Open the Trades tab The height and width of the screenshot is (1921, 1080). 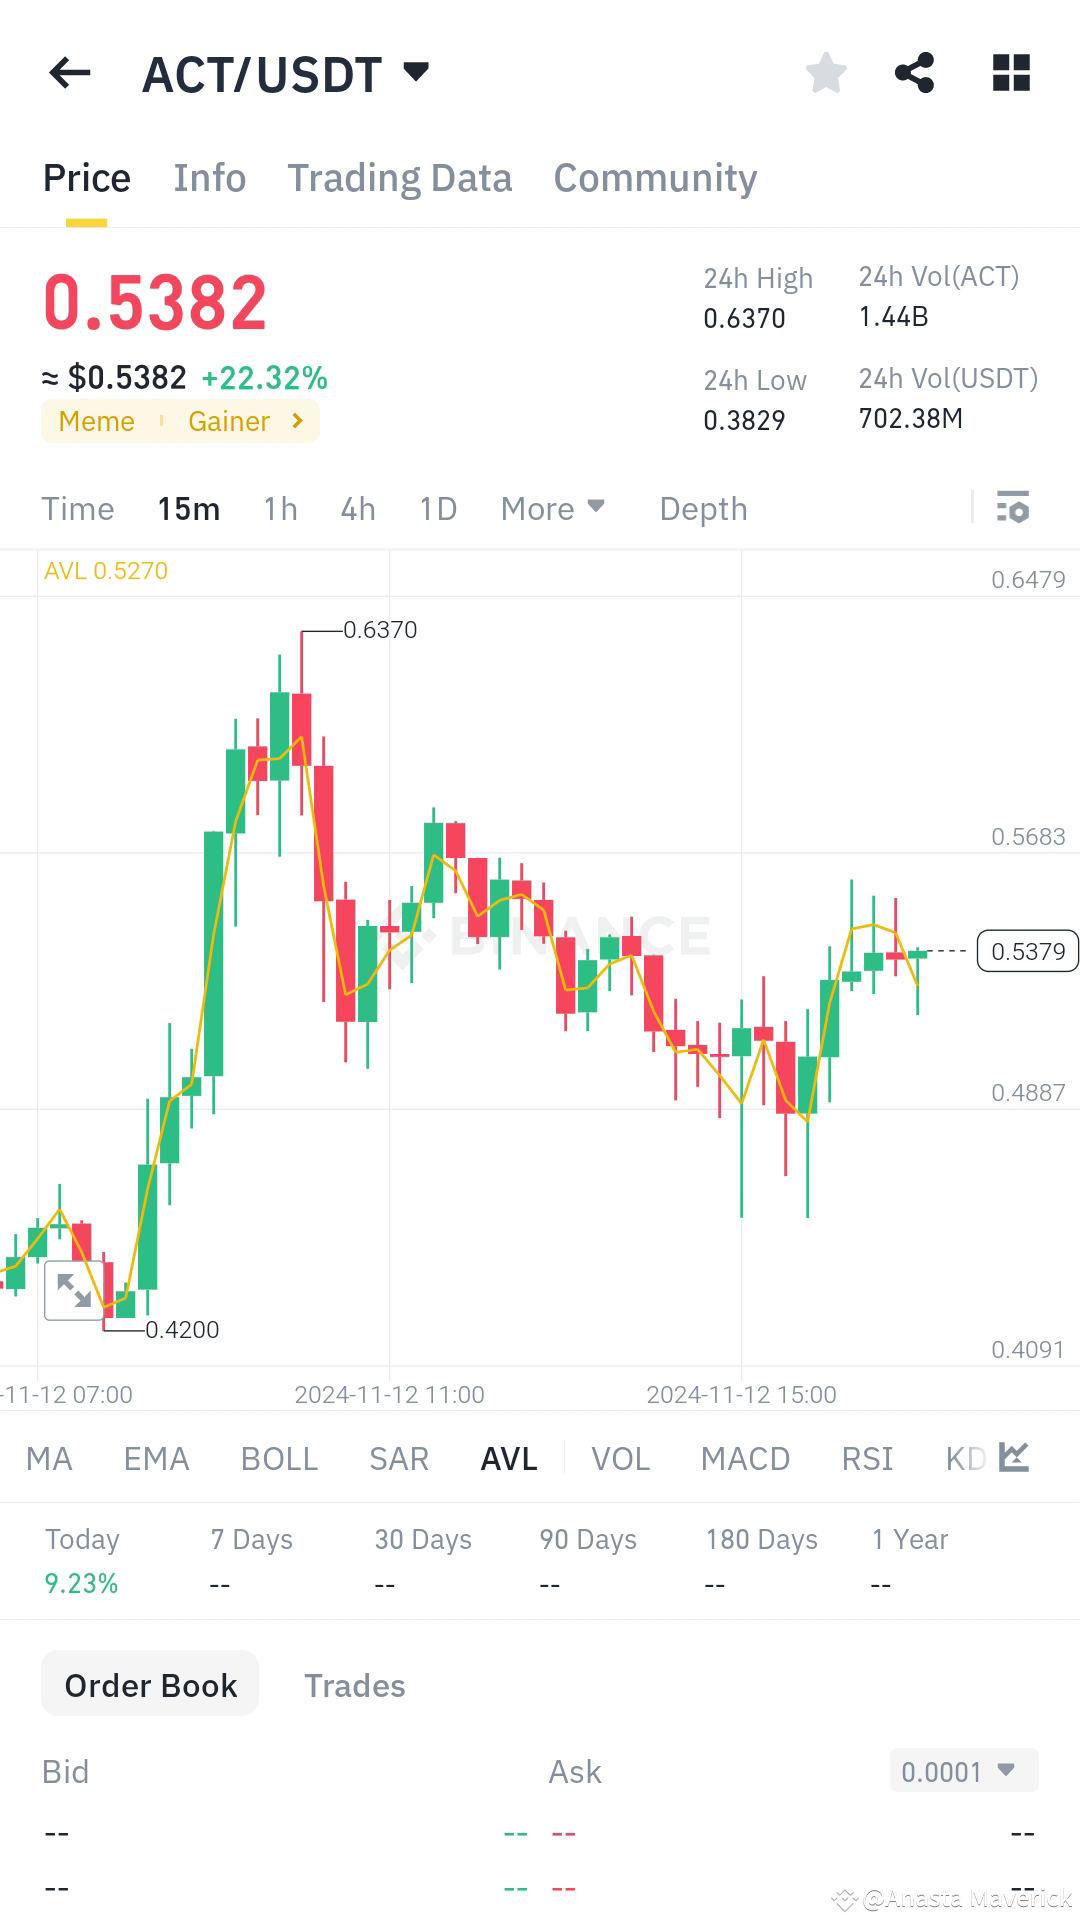354,1685
